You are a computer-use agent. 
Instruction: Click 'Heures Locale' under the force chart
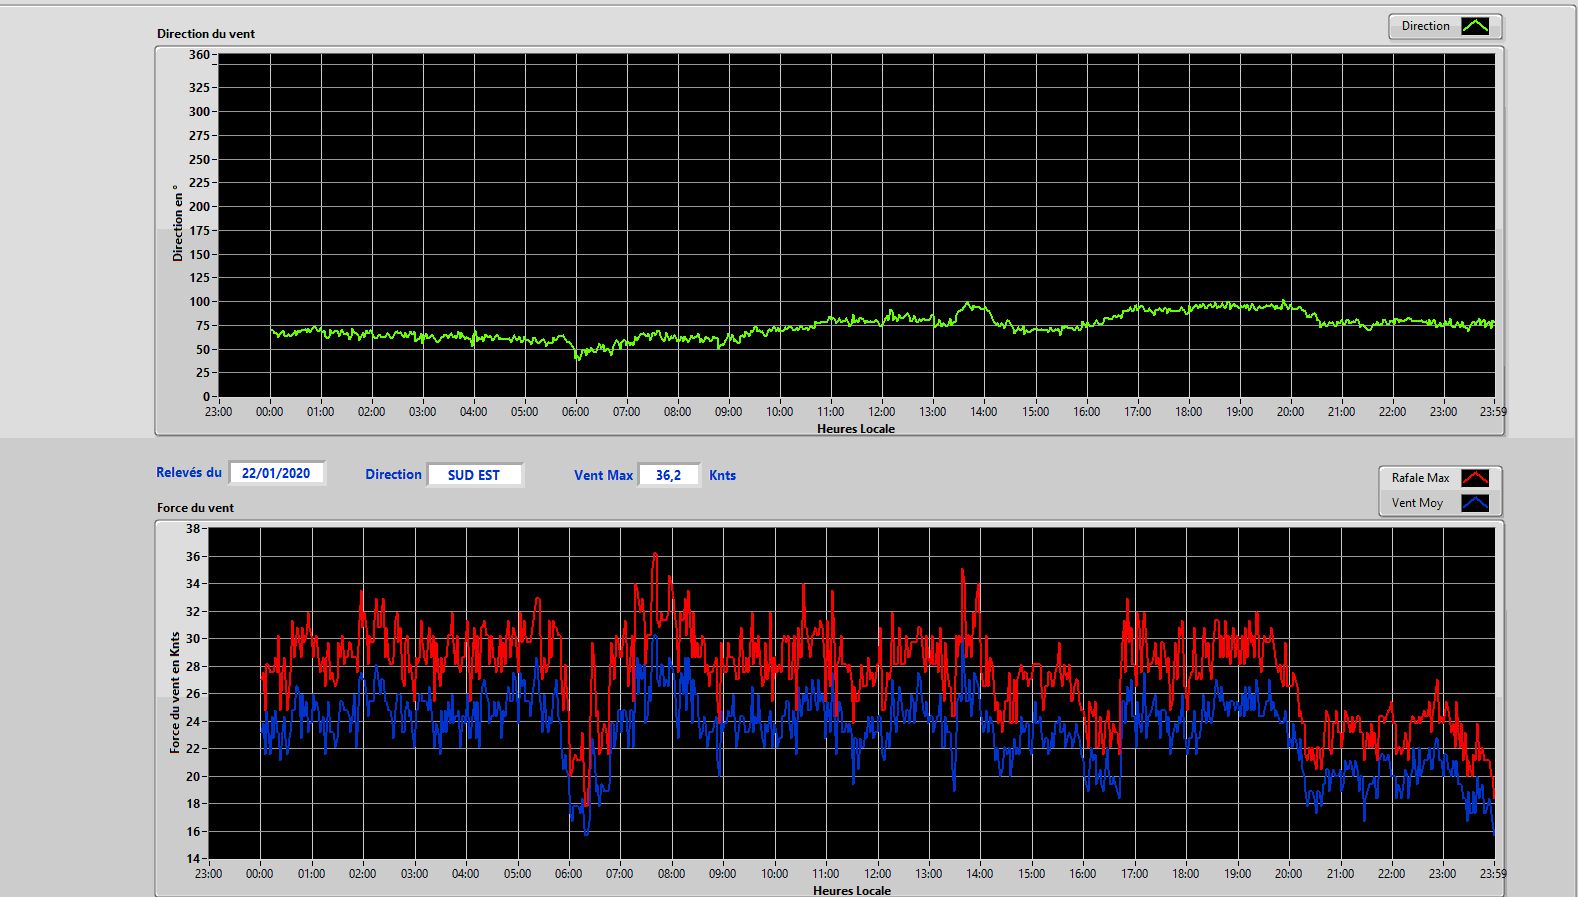click(x=852, y=890)
